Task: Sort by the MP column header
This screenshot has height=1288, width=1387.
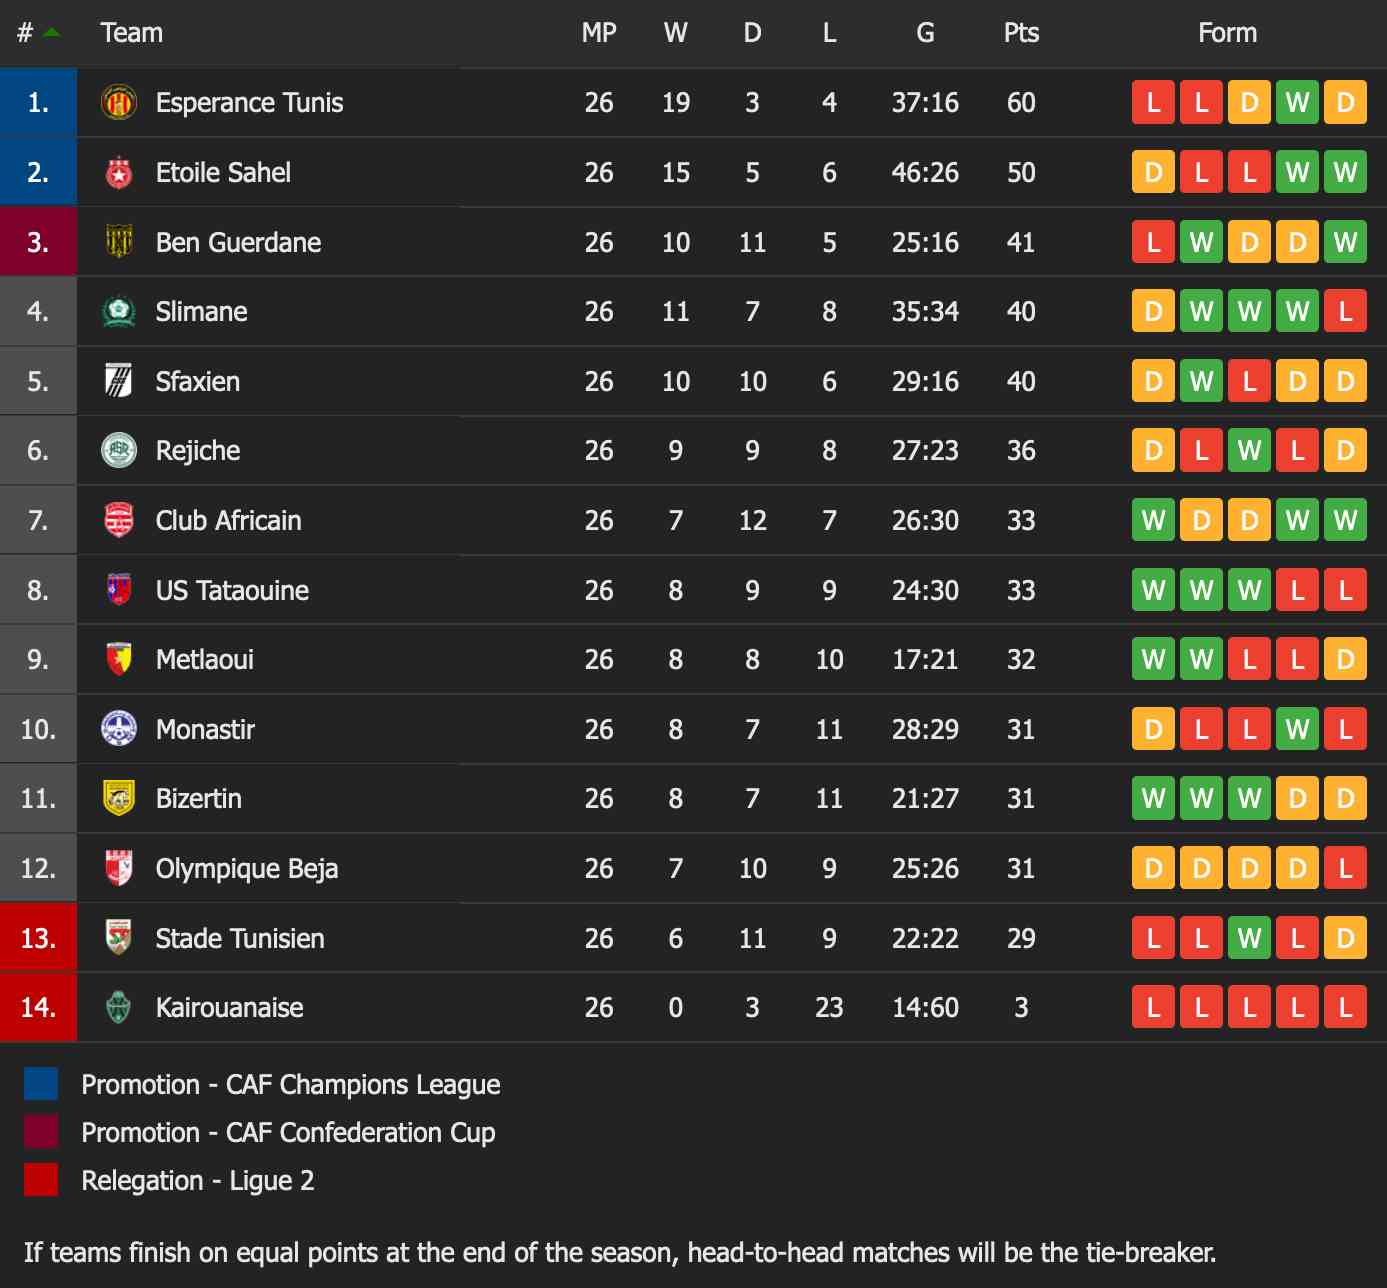Action: (599, 33)
